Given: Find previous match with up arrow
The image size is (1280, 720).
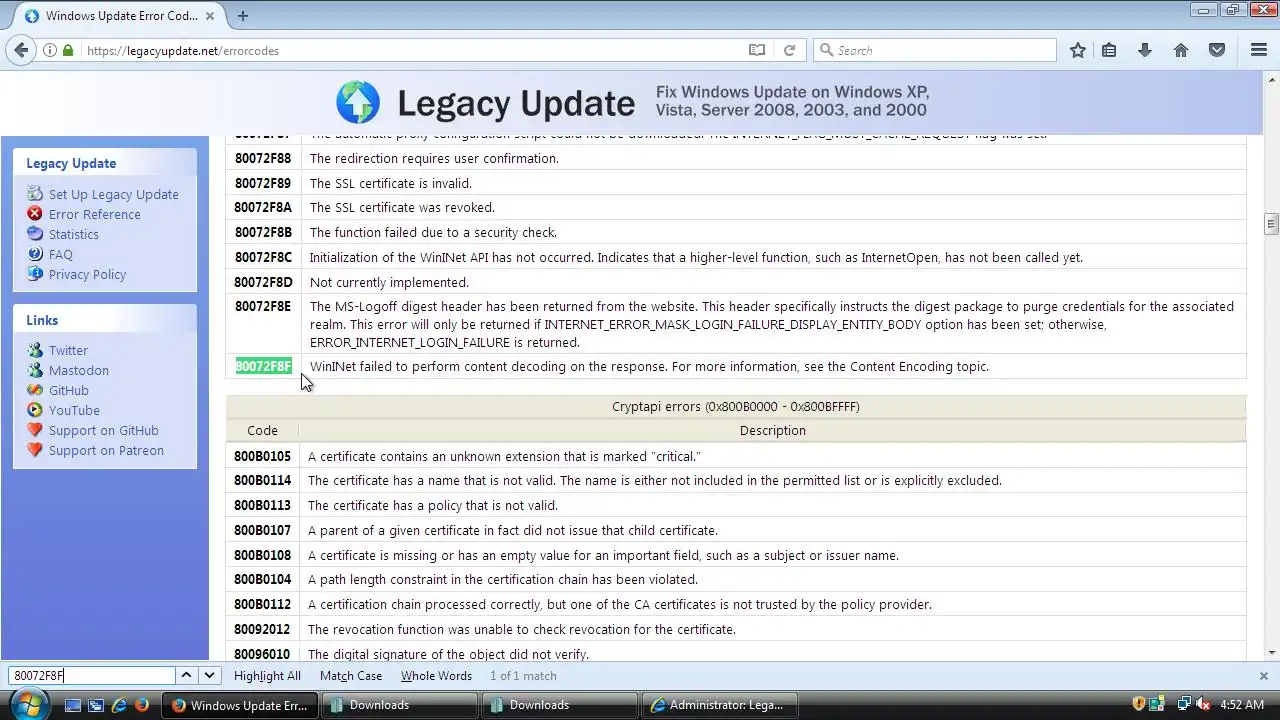Looking at the screenshot, I should [x=186, y=675].
